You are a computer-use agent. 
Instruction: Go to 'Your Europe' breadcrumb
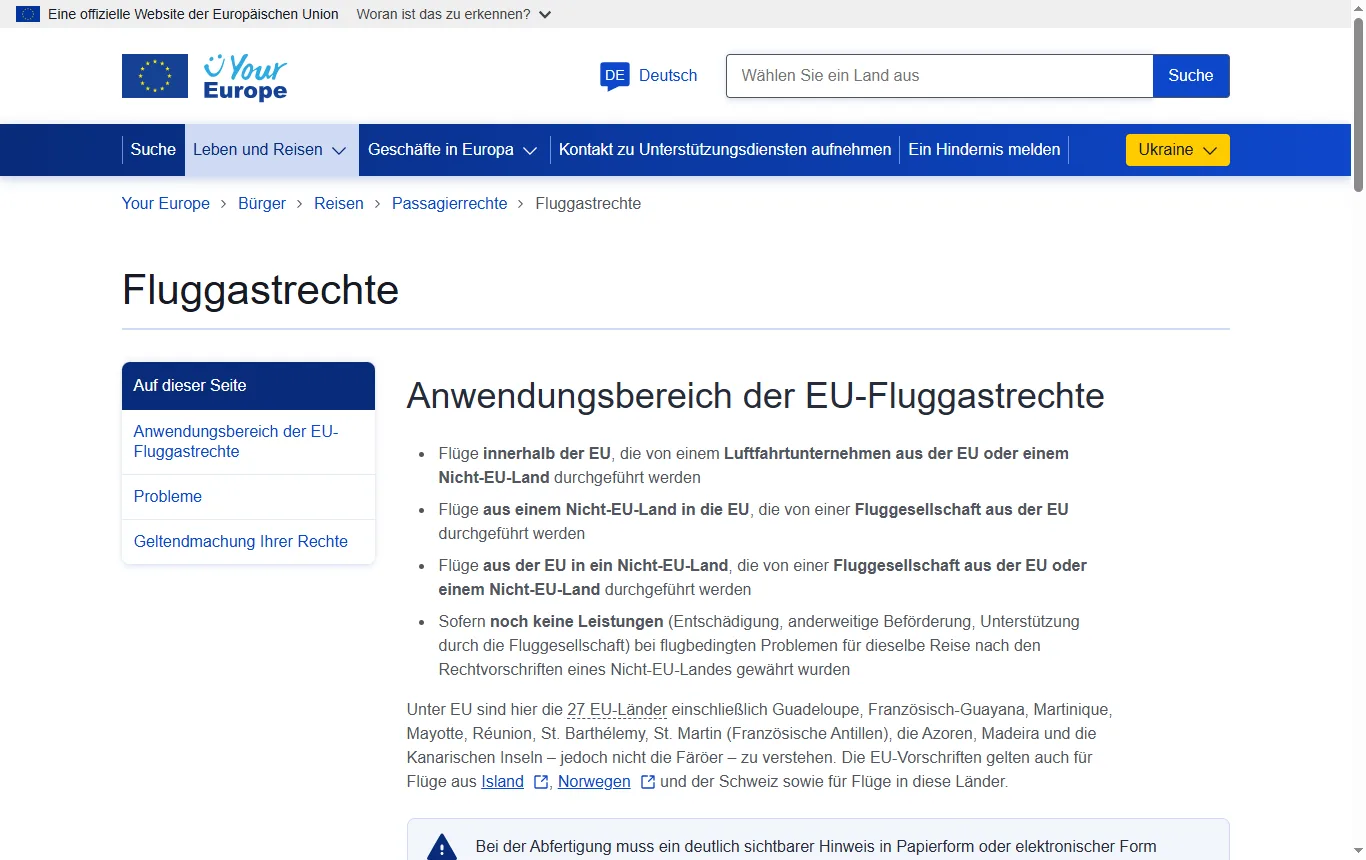pos(166,204)
